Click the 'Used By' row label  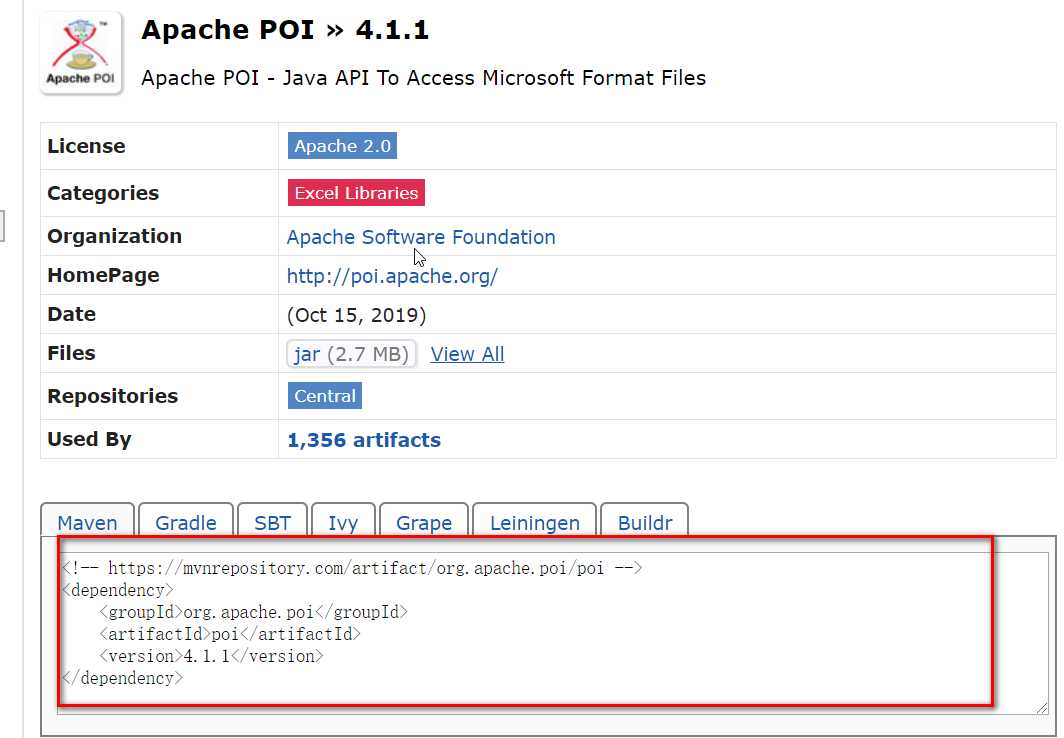click(x=89, y=440)
